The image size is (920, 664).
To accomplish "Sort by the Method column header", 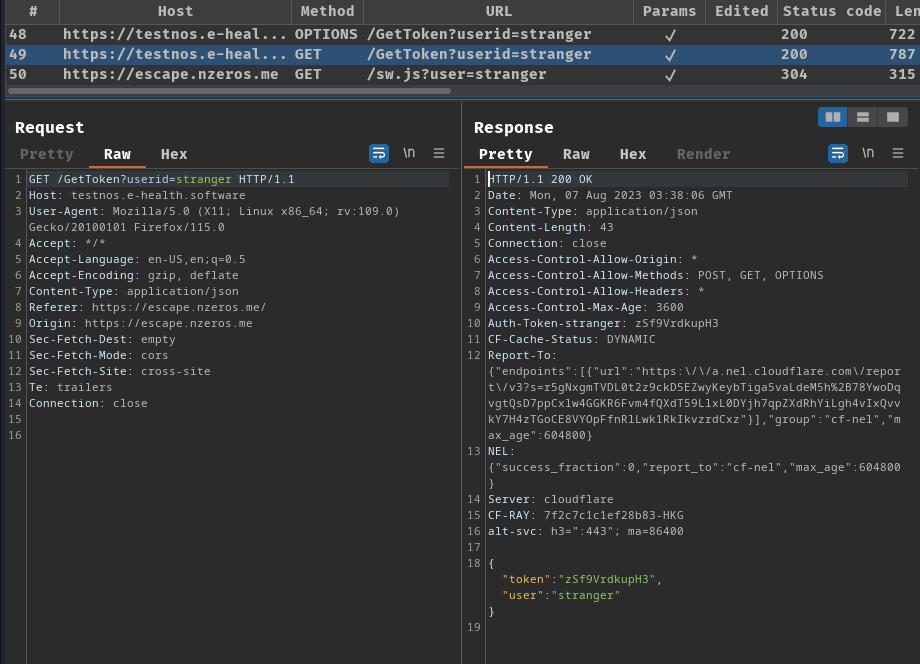I will (x=327, y=11).
